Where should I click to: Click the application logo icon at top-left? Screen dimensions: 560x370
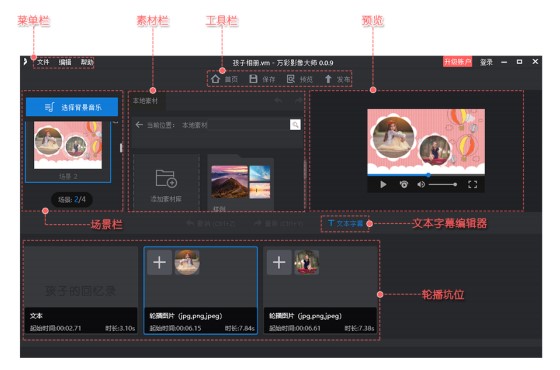25,62
